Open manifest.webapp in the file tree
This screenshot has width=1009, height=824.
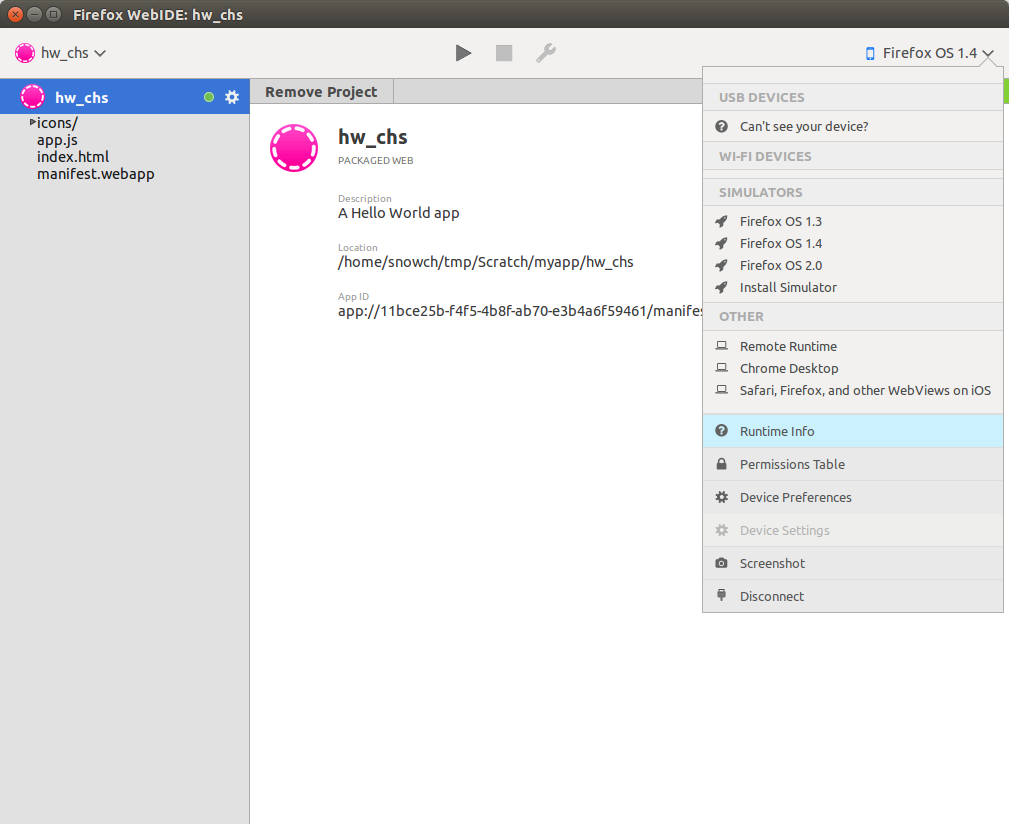(x=95, y=174)
